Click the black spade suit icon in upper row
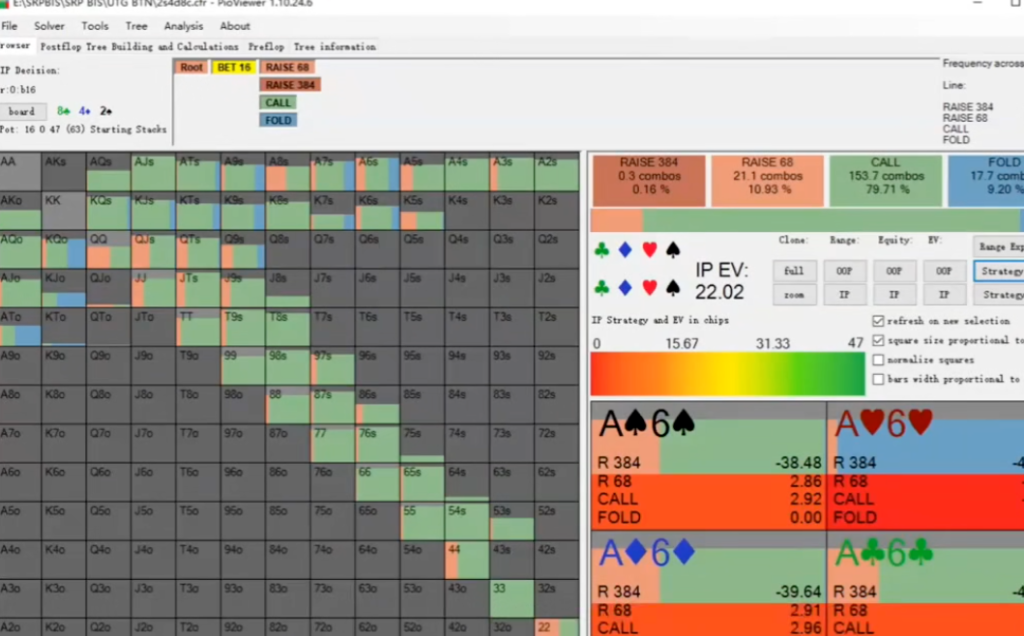 [x=673, y=251]
